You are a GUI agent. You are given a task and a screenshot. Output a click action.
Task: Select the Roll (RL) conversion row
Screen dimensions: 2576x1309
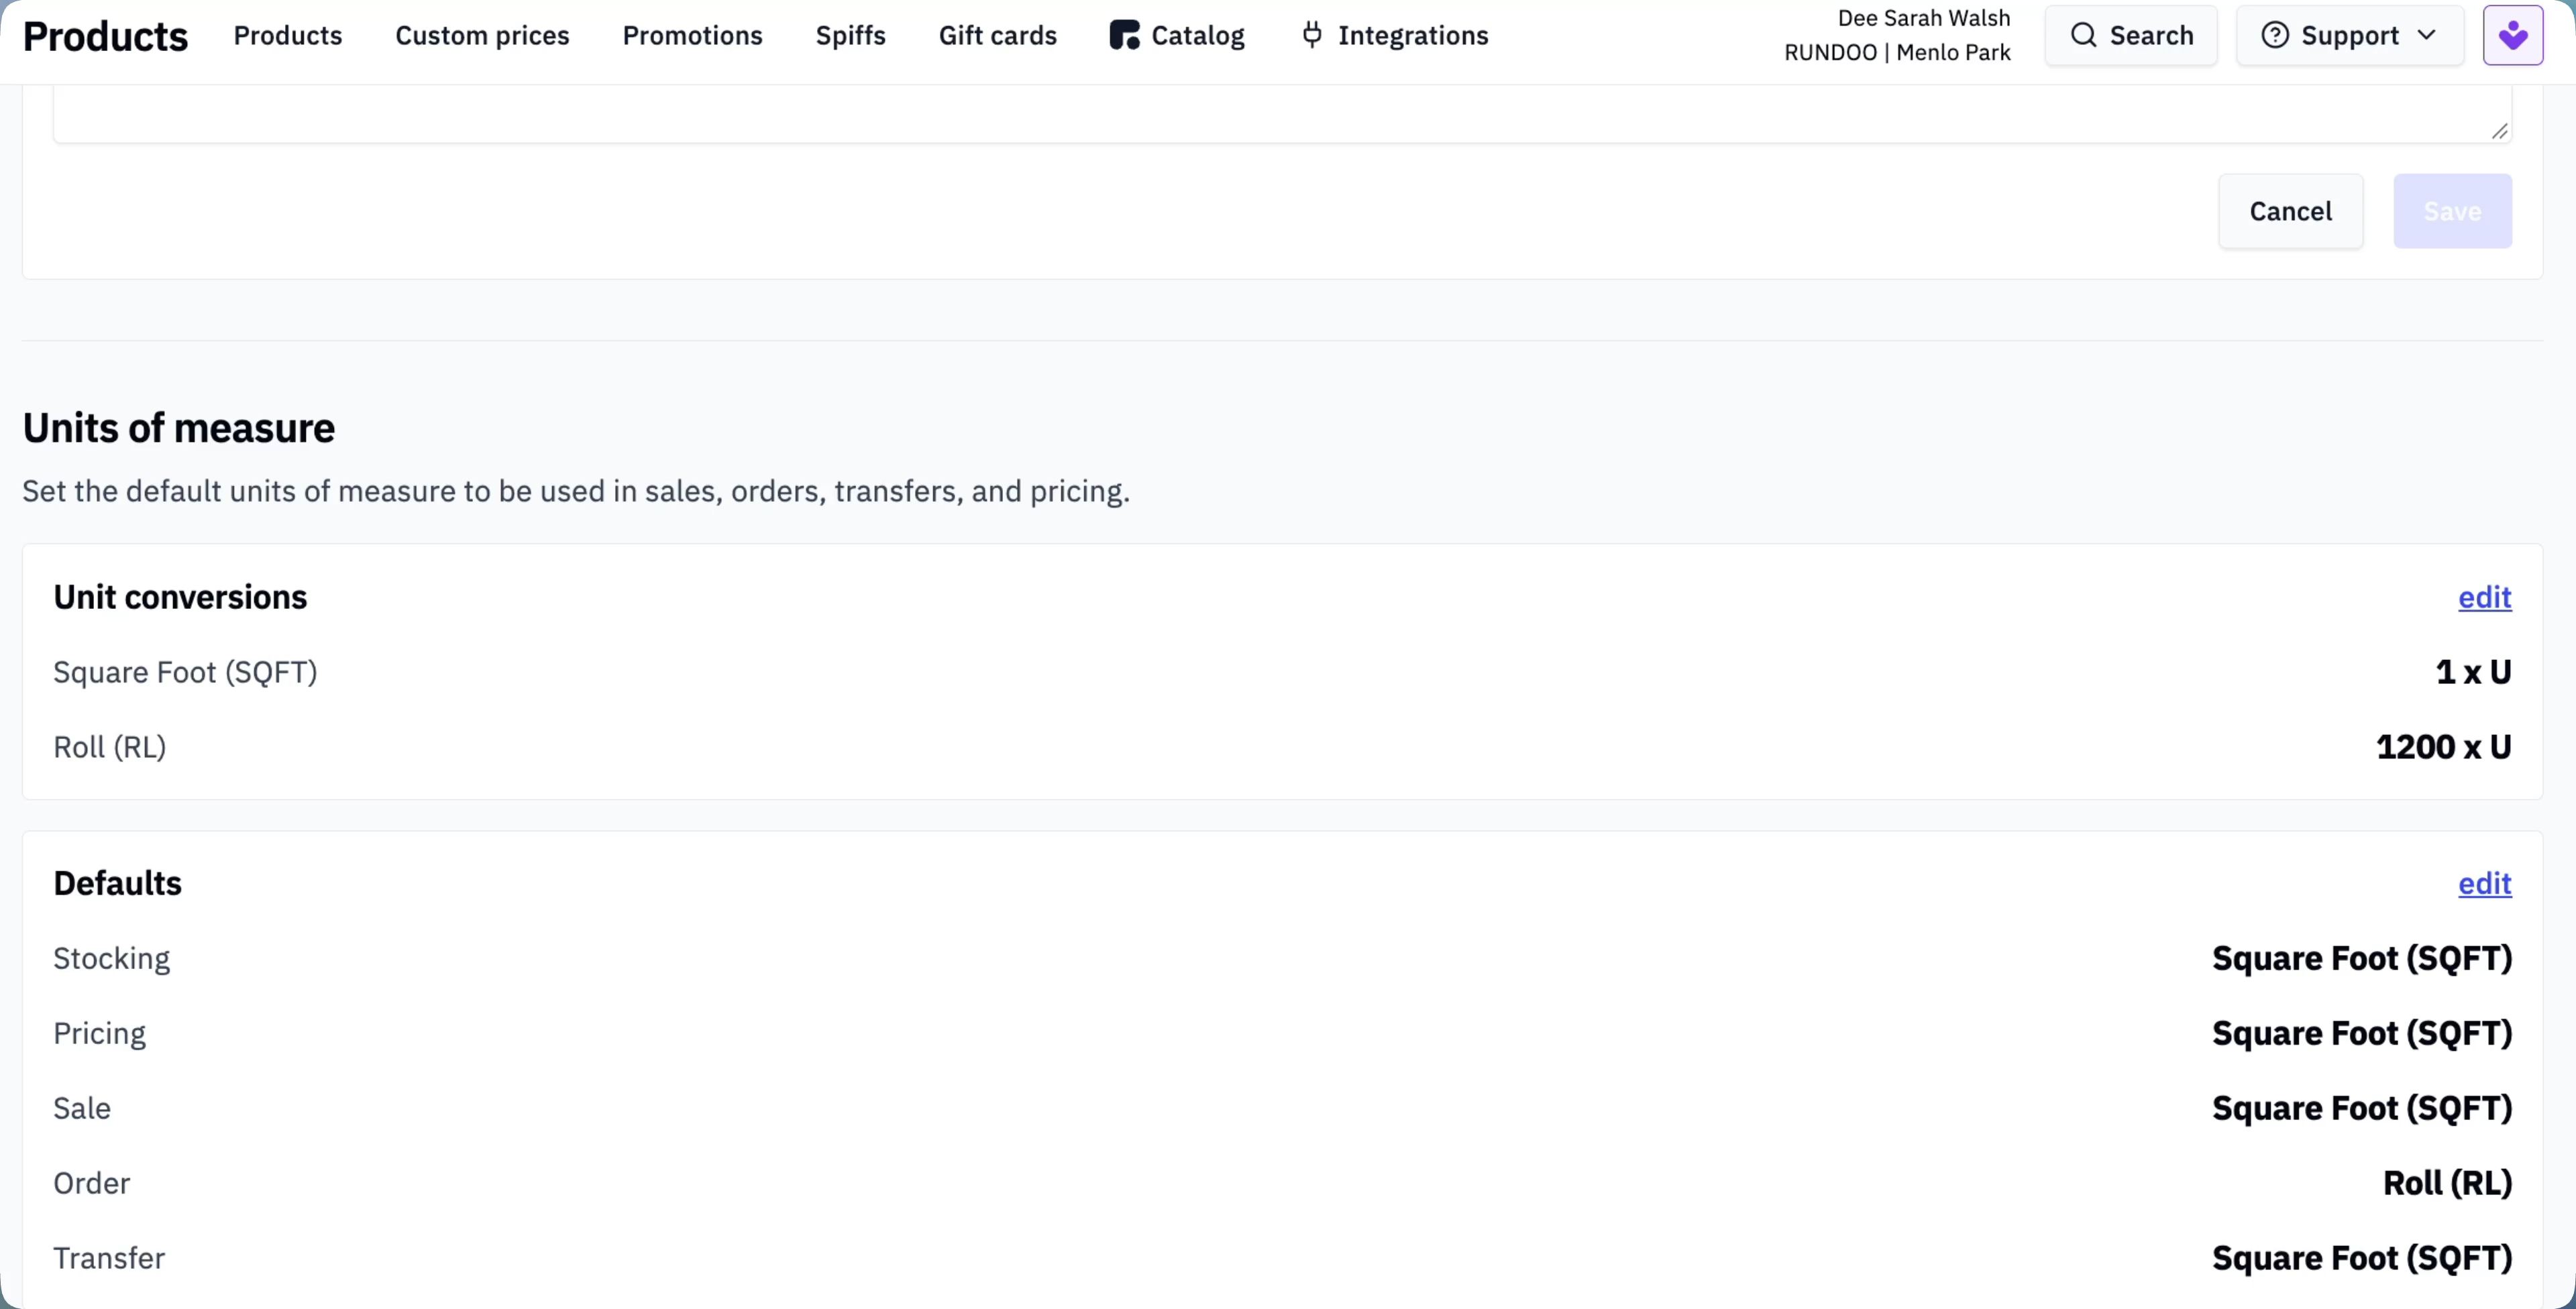1282,747
